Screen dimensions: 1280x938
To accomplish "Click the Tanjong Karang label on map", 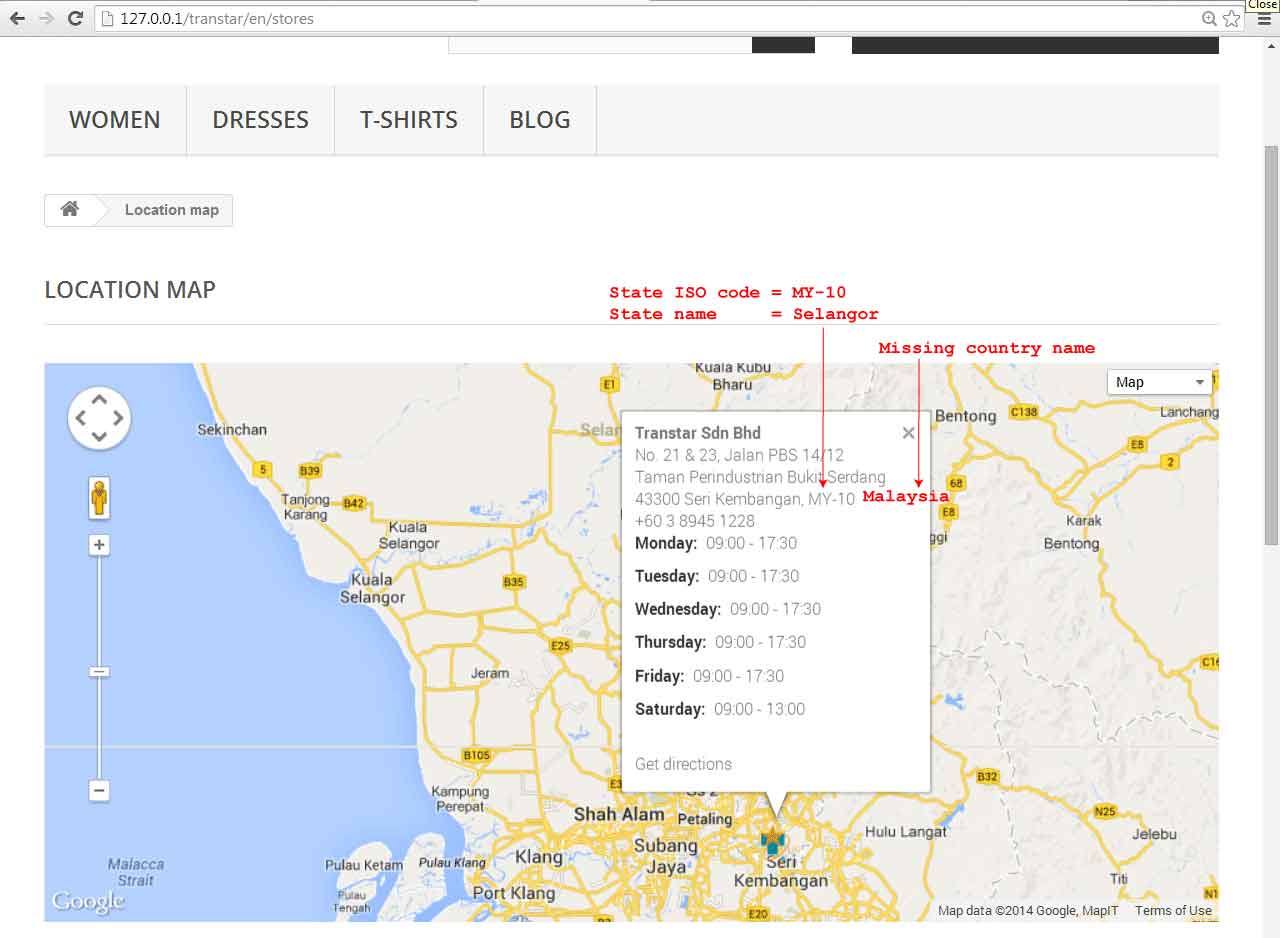I will 305,507.
